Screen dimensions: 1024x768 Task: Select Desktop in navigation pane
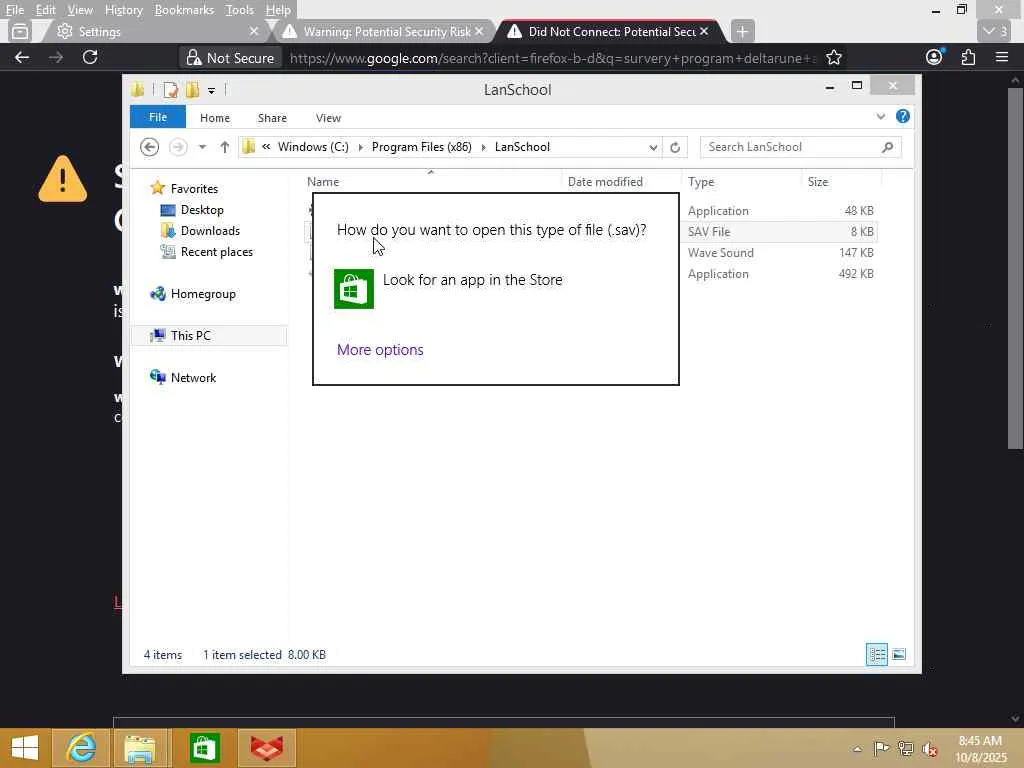coord(202,210)
